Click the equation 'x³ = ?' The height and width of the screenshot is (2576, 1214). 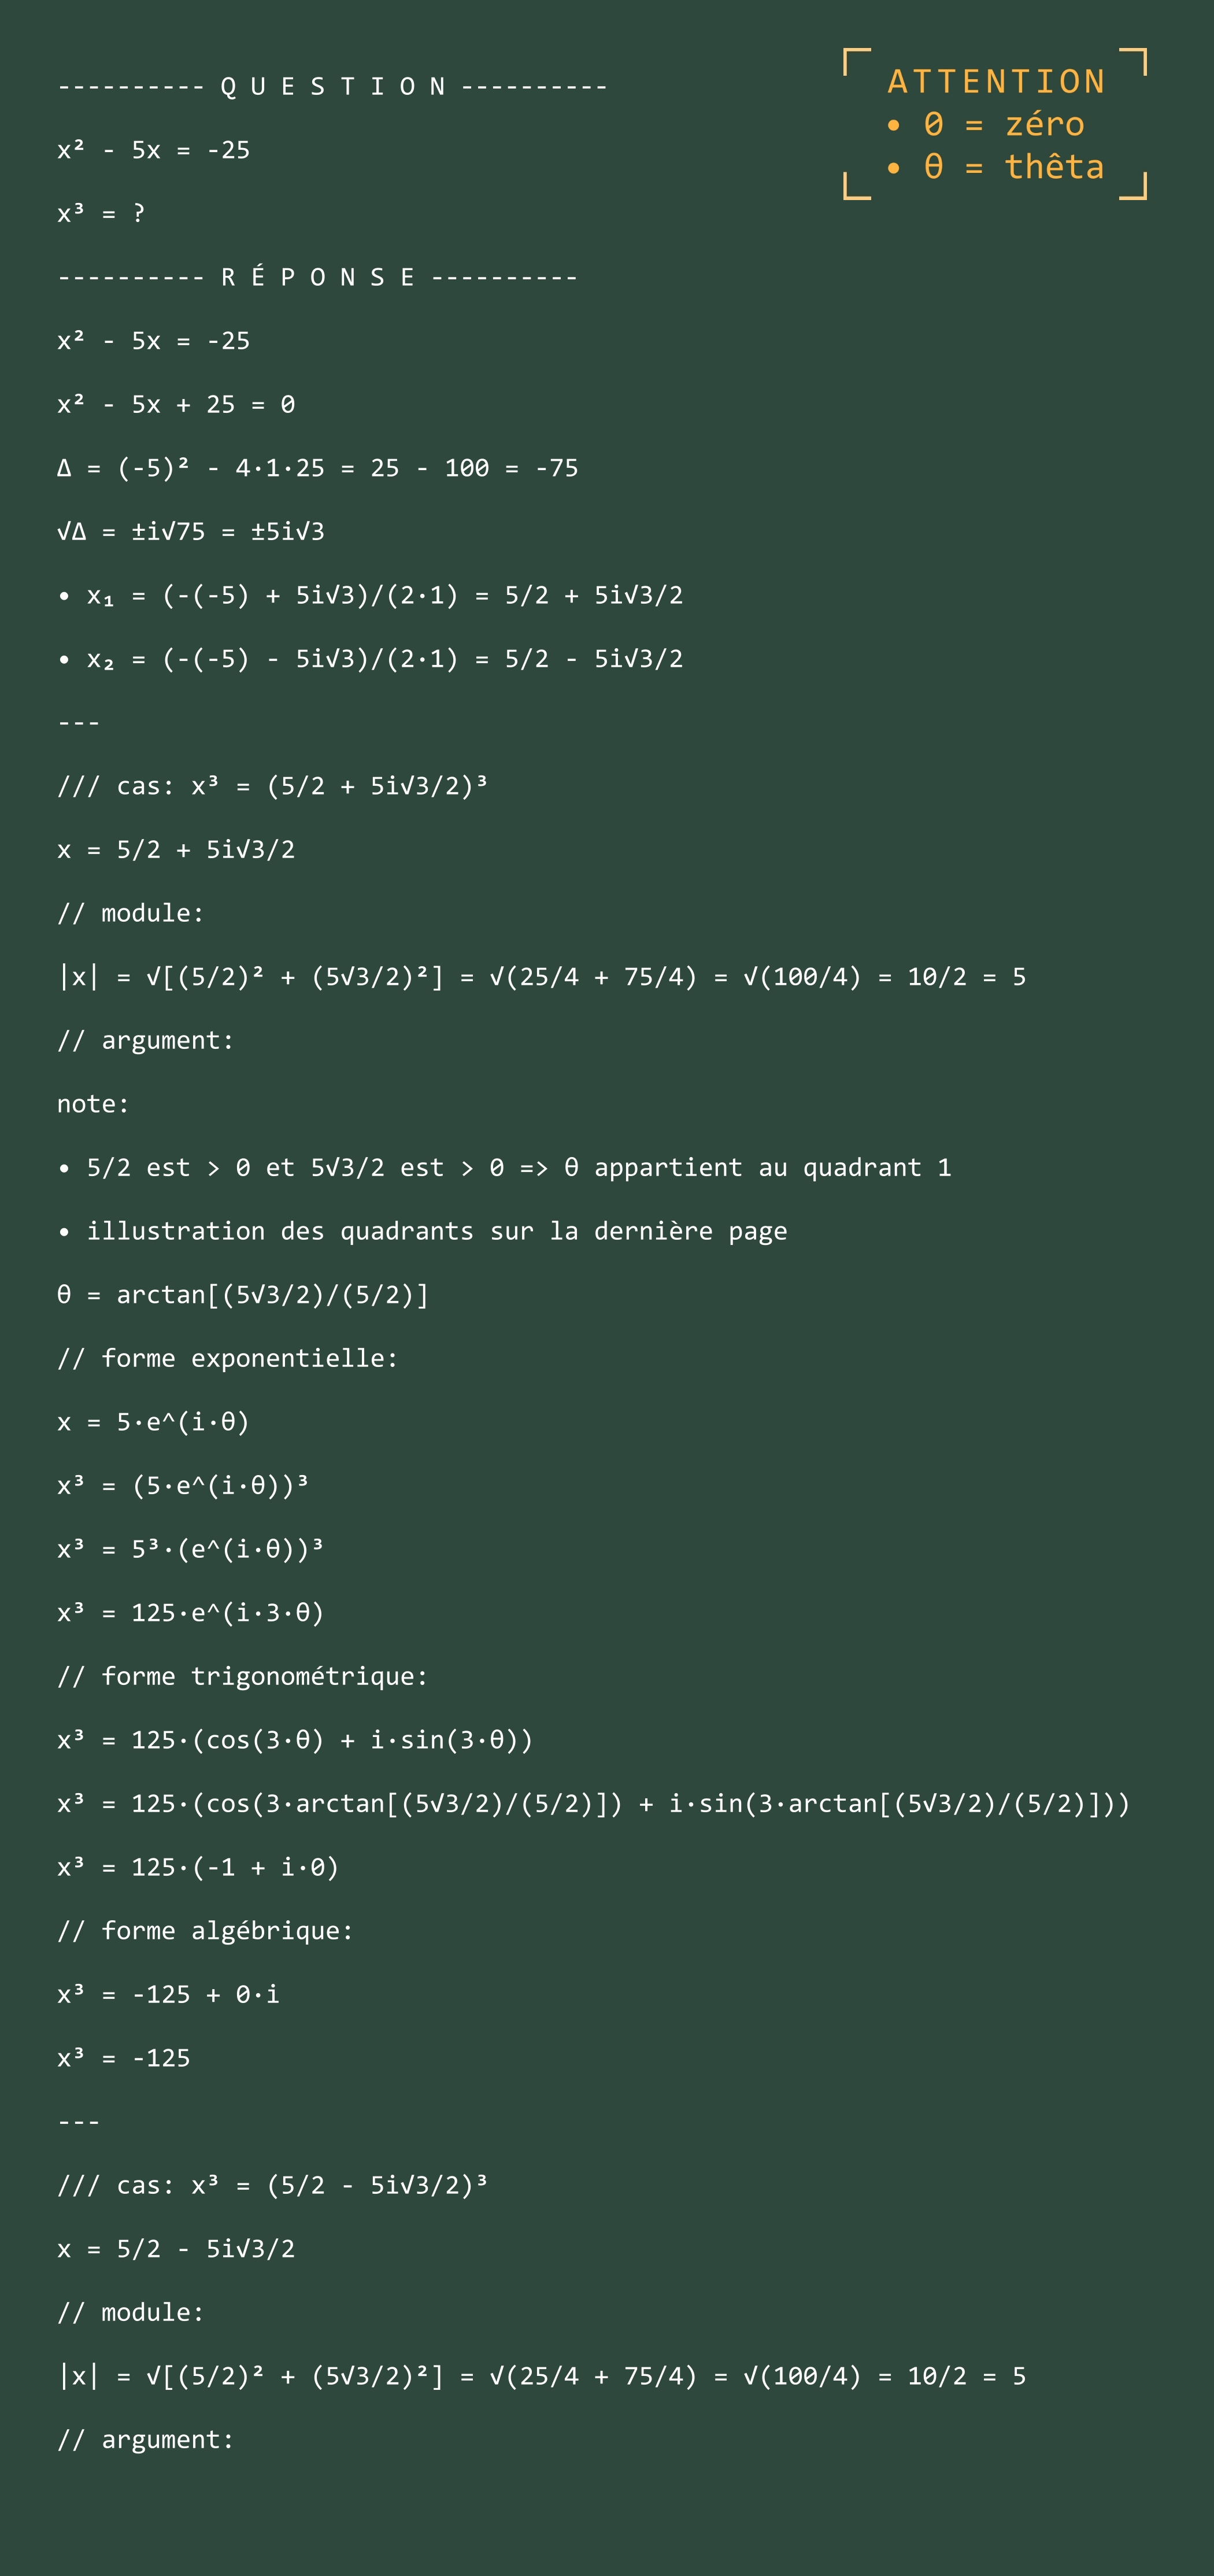pyautogui.click(x=101, y=213)
